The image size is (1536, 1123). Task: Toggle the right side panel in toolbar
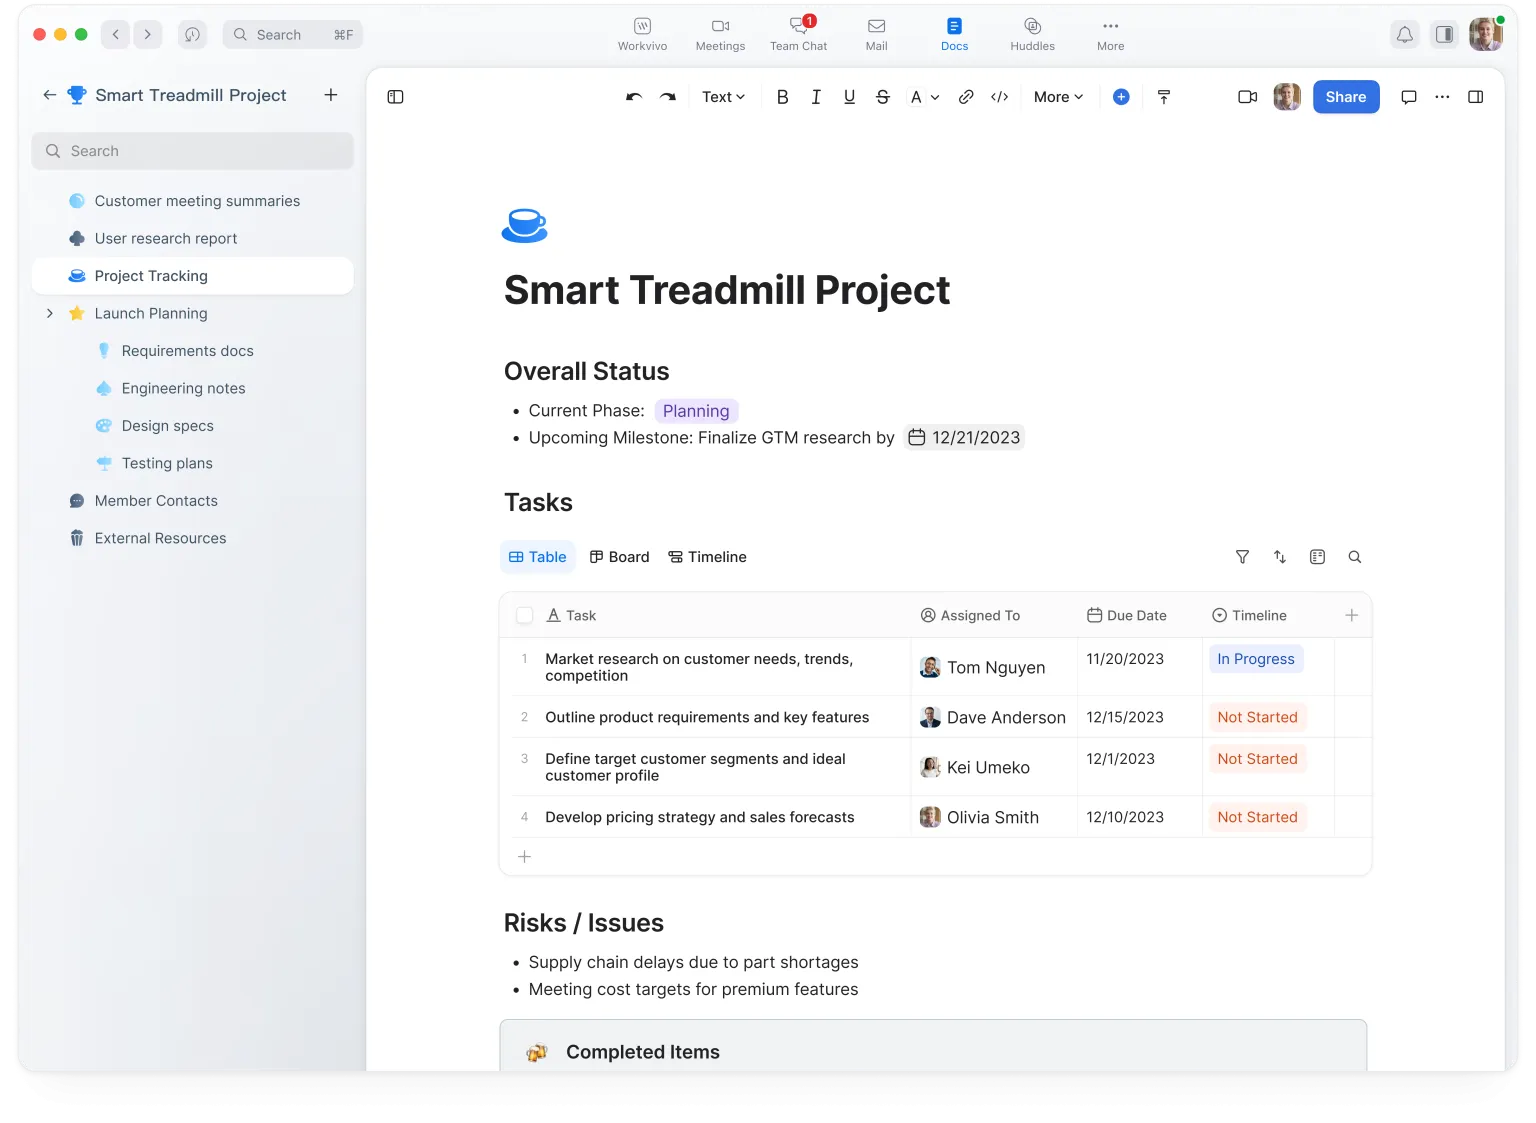pos(1475,97)
